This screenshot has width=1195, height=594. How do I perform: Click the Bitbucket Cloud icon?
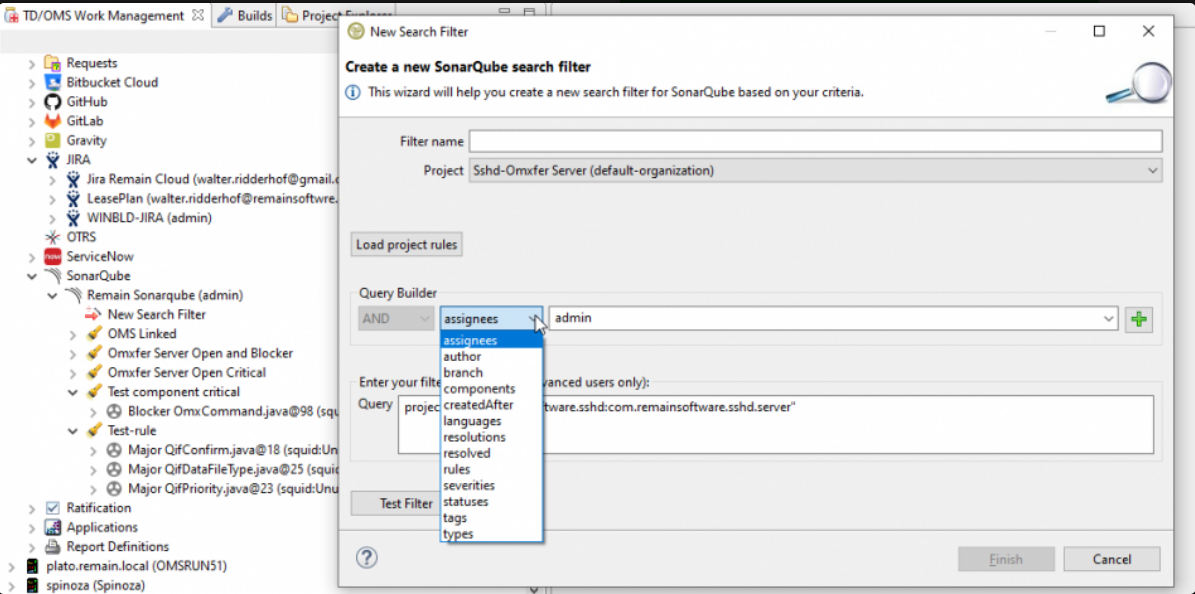pyautogui.click(x=53, y=82)
